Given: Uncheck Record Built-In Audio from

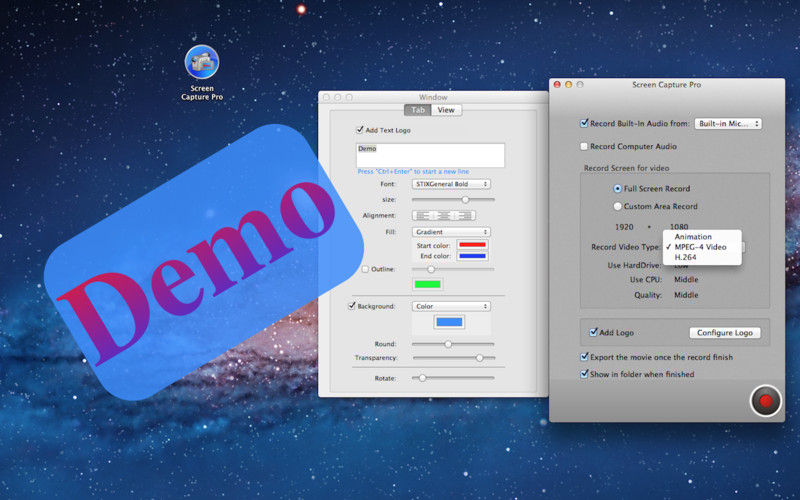Looking at the screenshot, I should [x=584, y=123].
